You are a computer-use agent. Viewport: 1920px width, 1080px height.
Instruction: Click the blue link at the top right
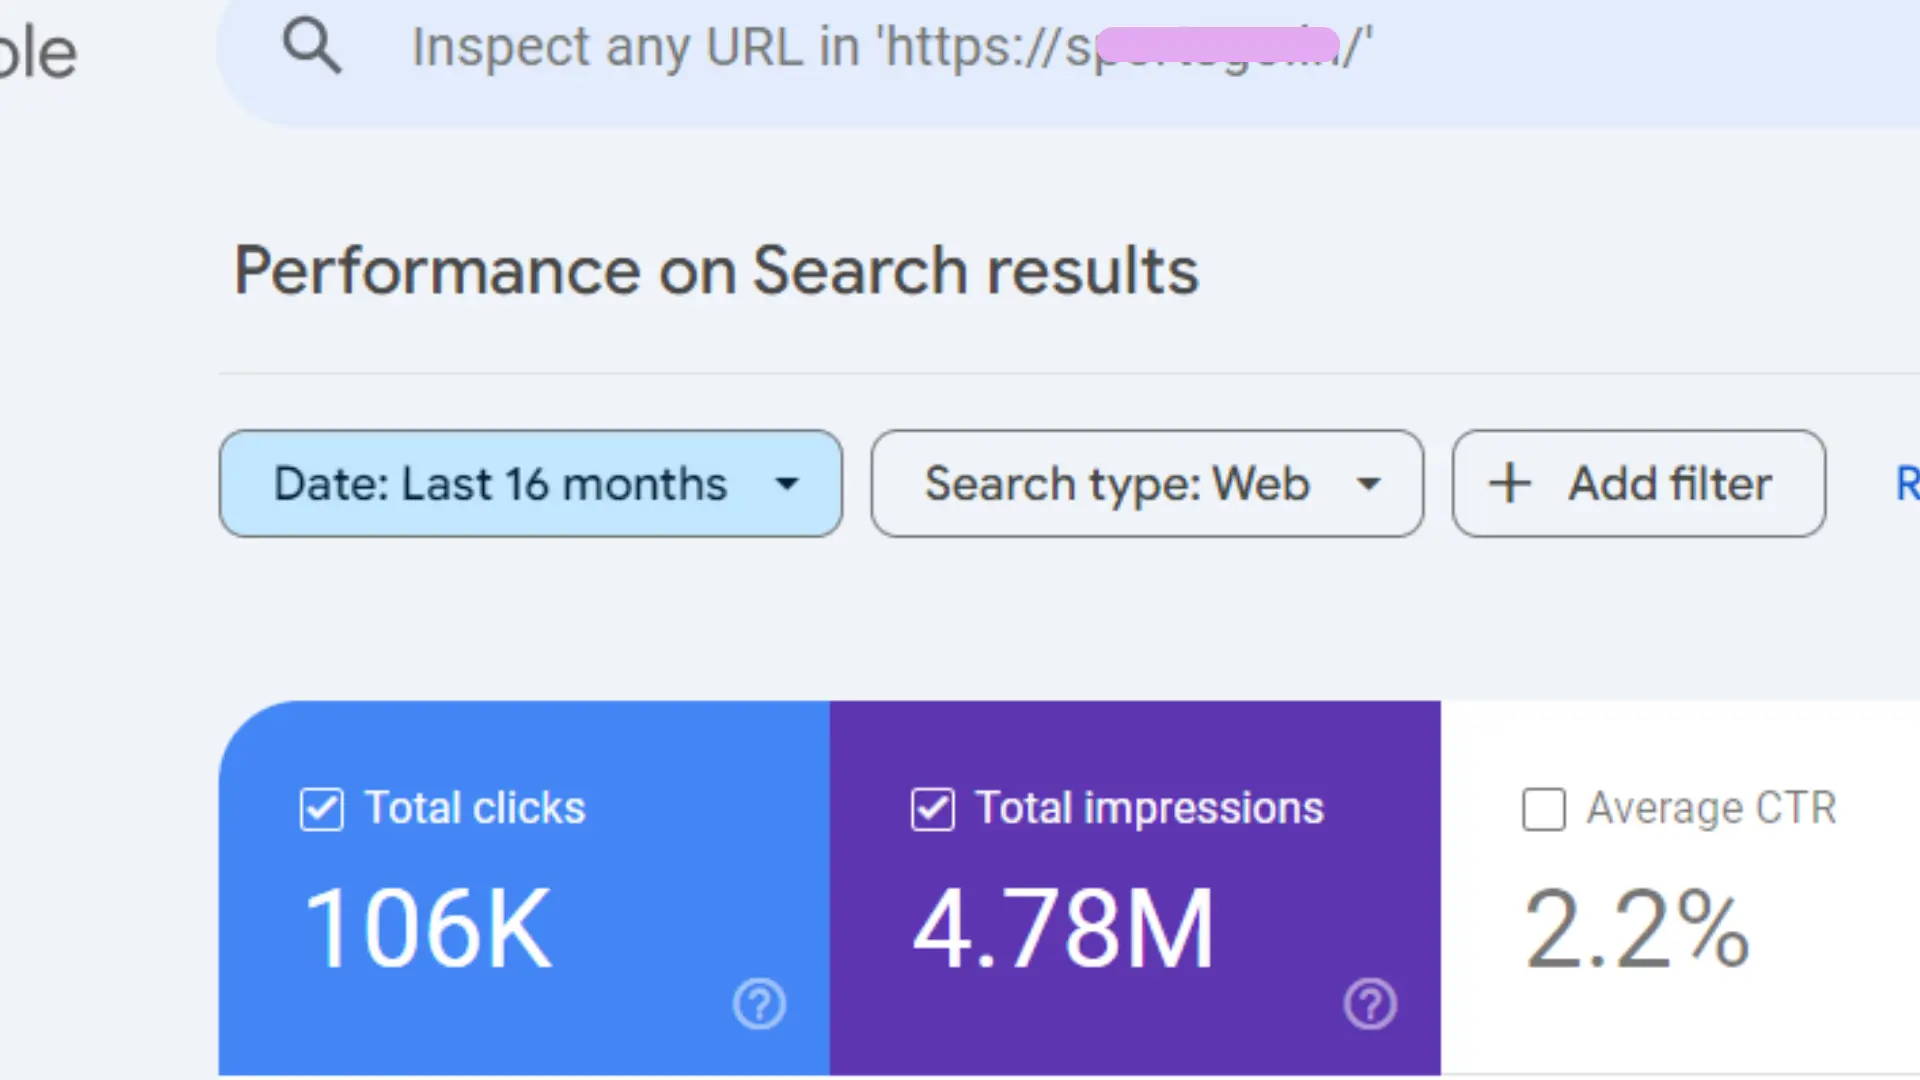1906,483
